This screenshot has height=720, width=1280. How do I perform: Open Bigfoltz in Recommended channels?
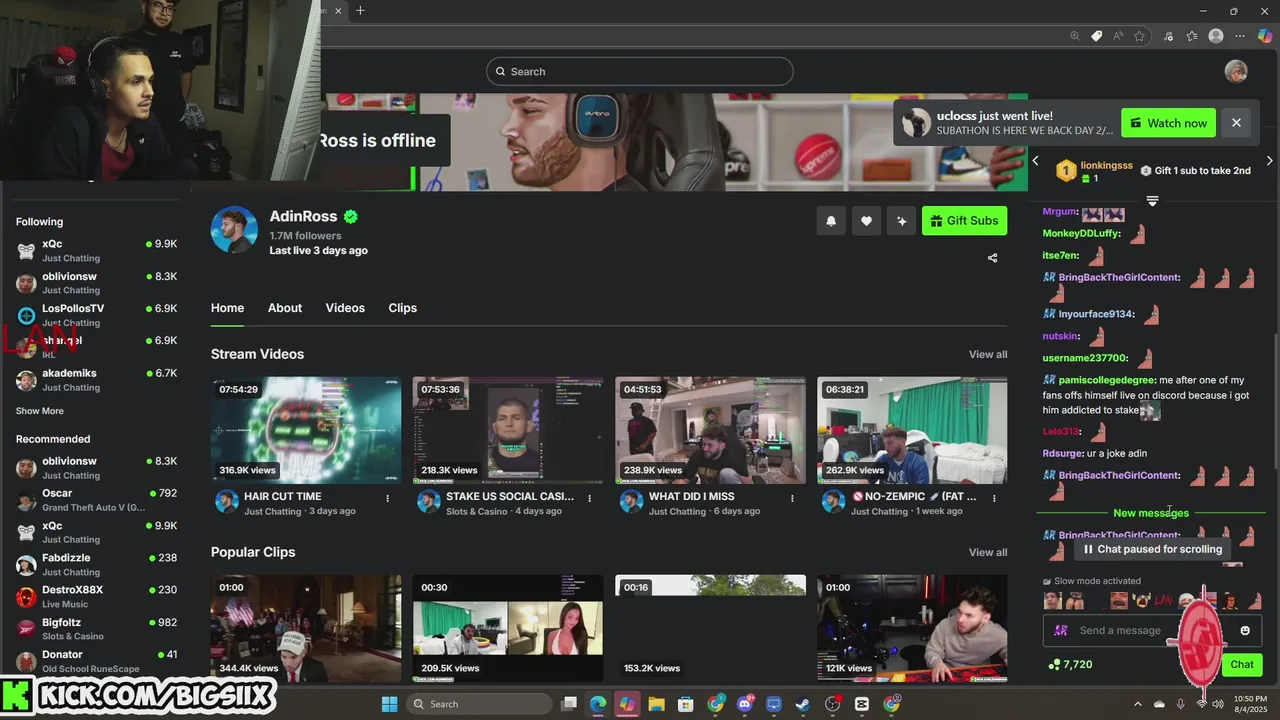coord(96,629)
